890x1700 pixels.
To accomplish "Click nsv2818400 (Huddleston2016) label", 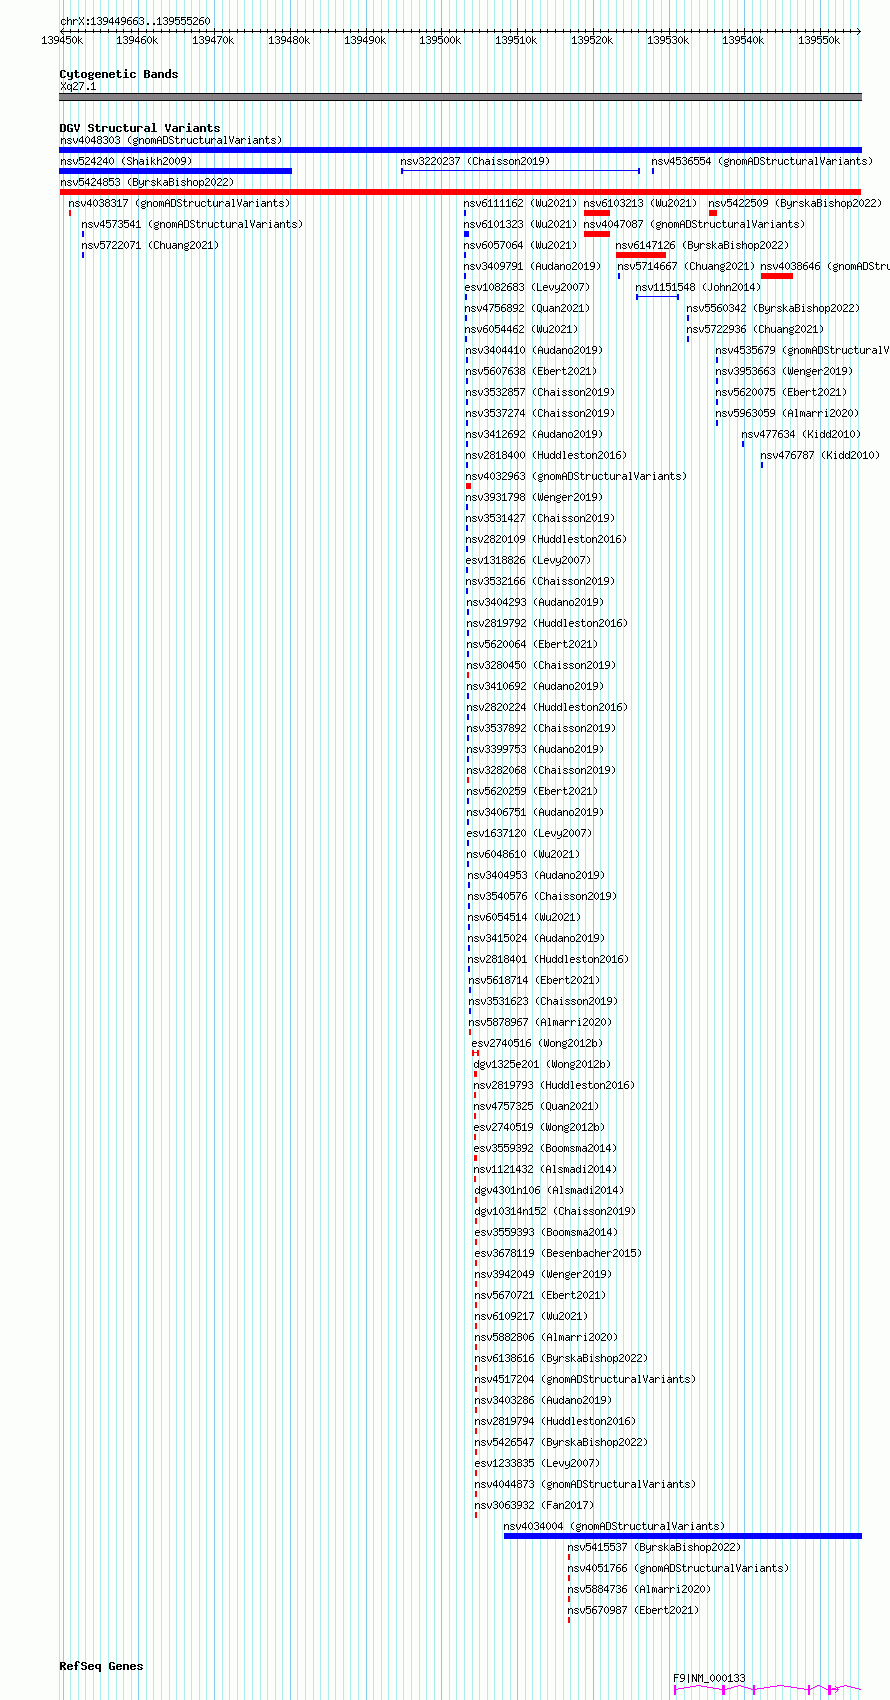I will 546,455.
